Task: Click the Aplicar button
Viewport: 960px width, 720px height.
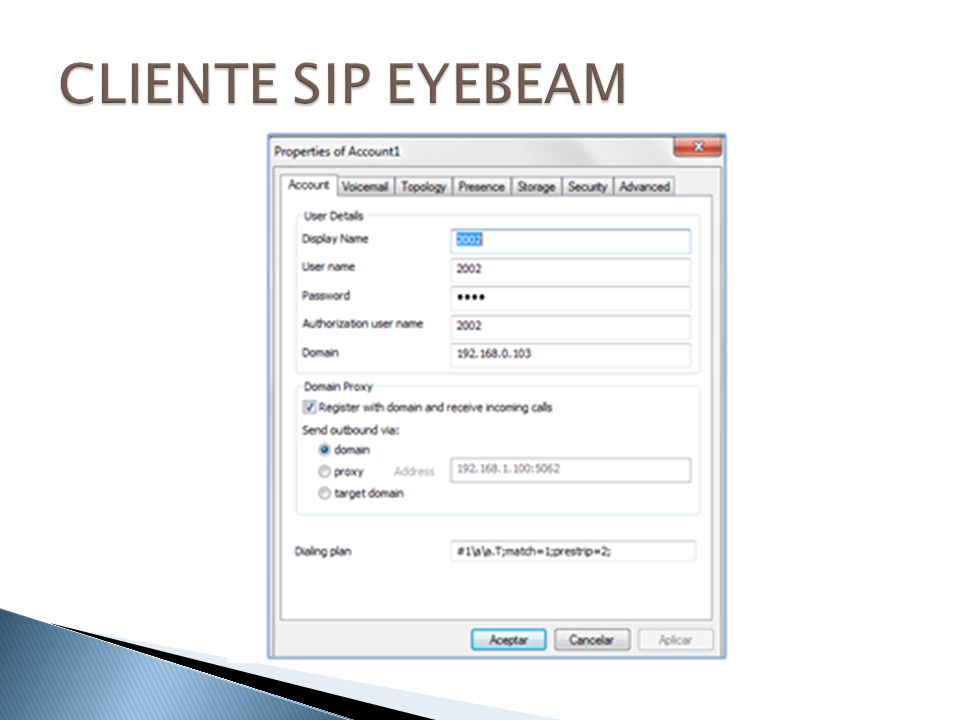Action: point(675,640)
